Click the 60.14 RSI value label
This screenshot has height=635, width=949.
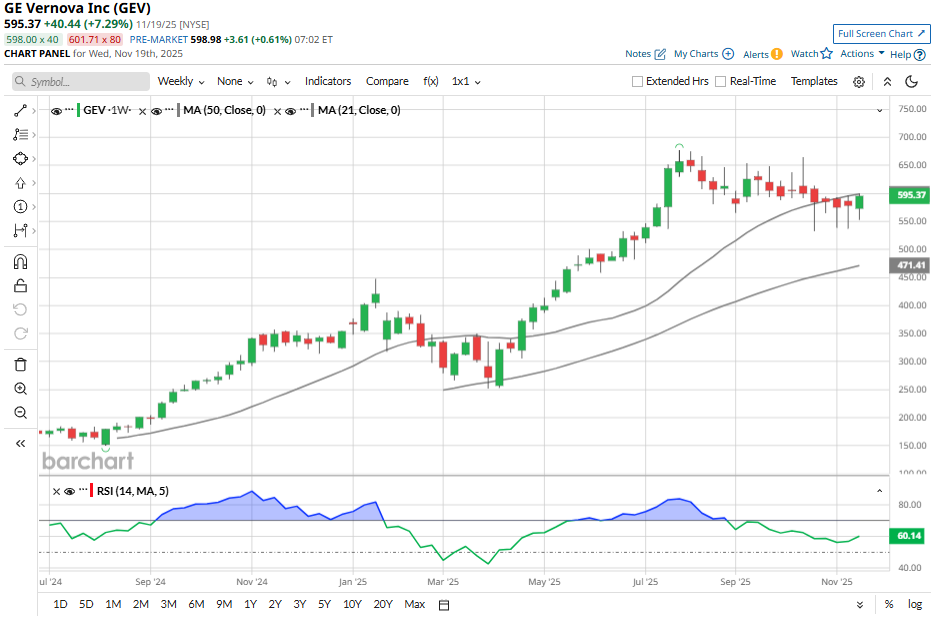click(907, 536)
